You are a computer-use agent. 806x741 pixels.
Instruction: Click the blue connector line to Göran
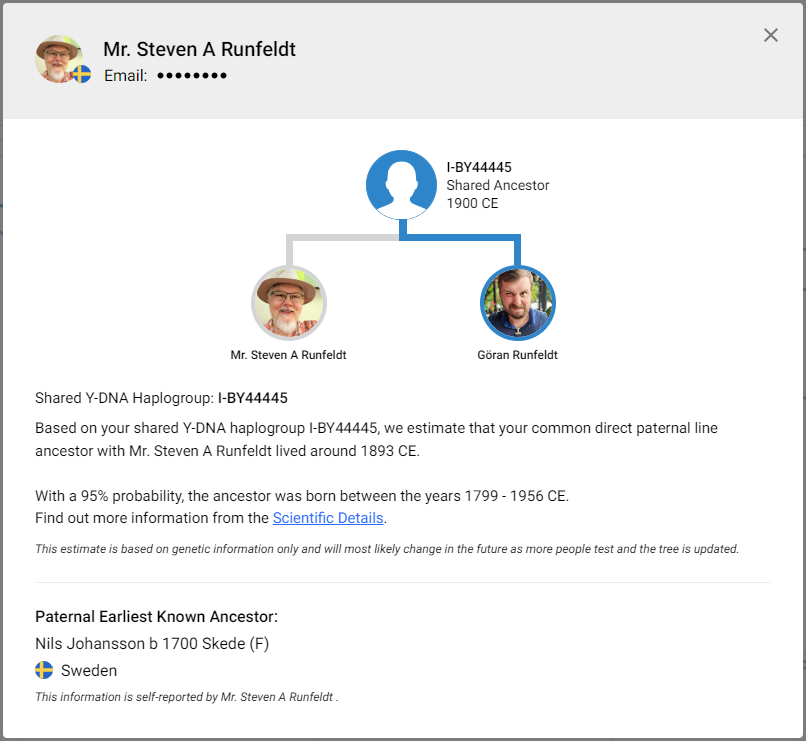tap(461, 237)
